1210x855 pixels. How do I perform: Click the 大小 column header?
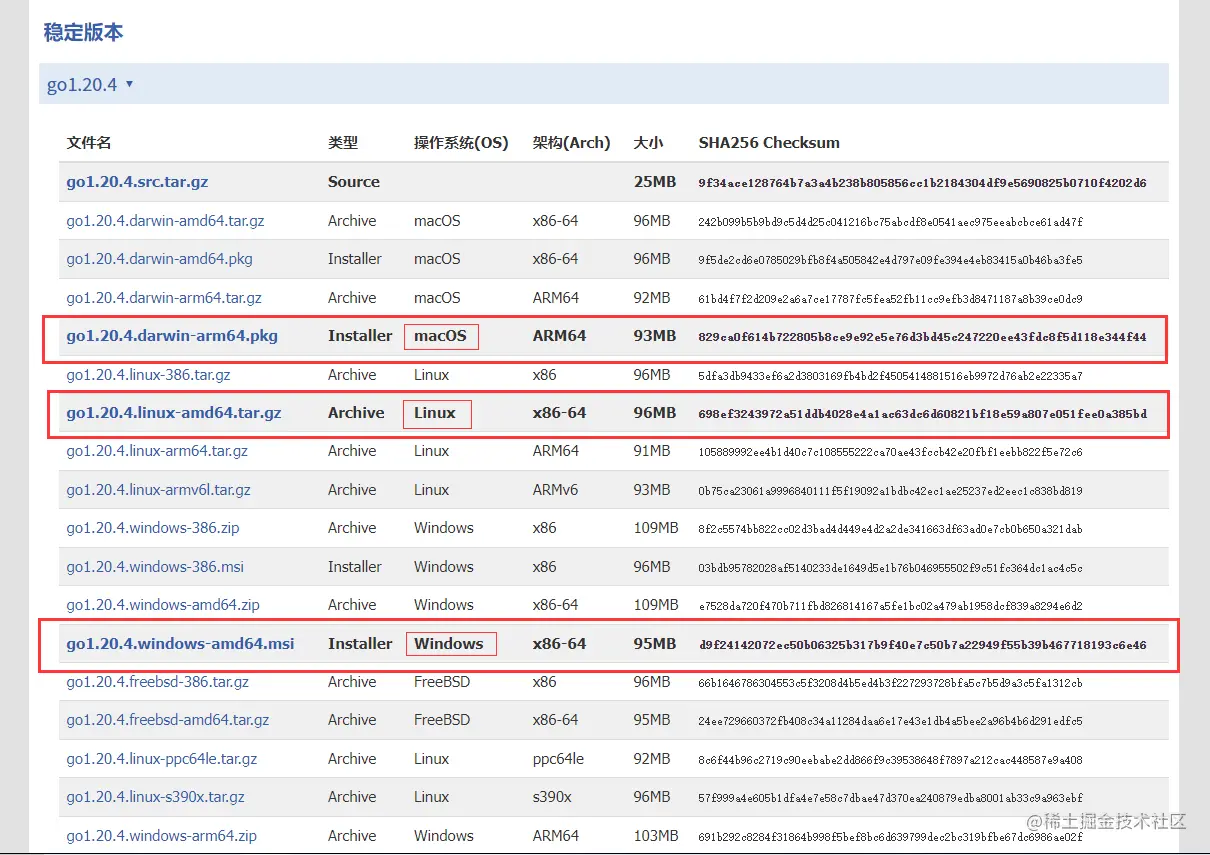[648, 143]
